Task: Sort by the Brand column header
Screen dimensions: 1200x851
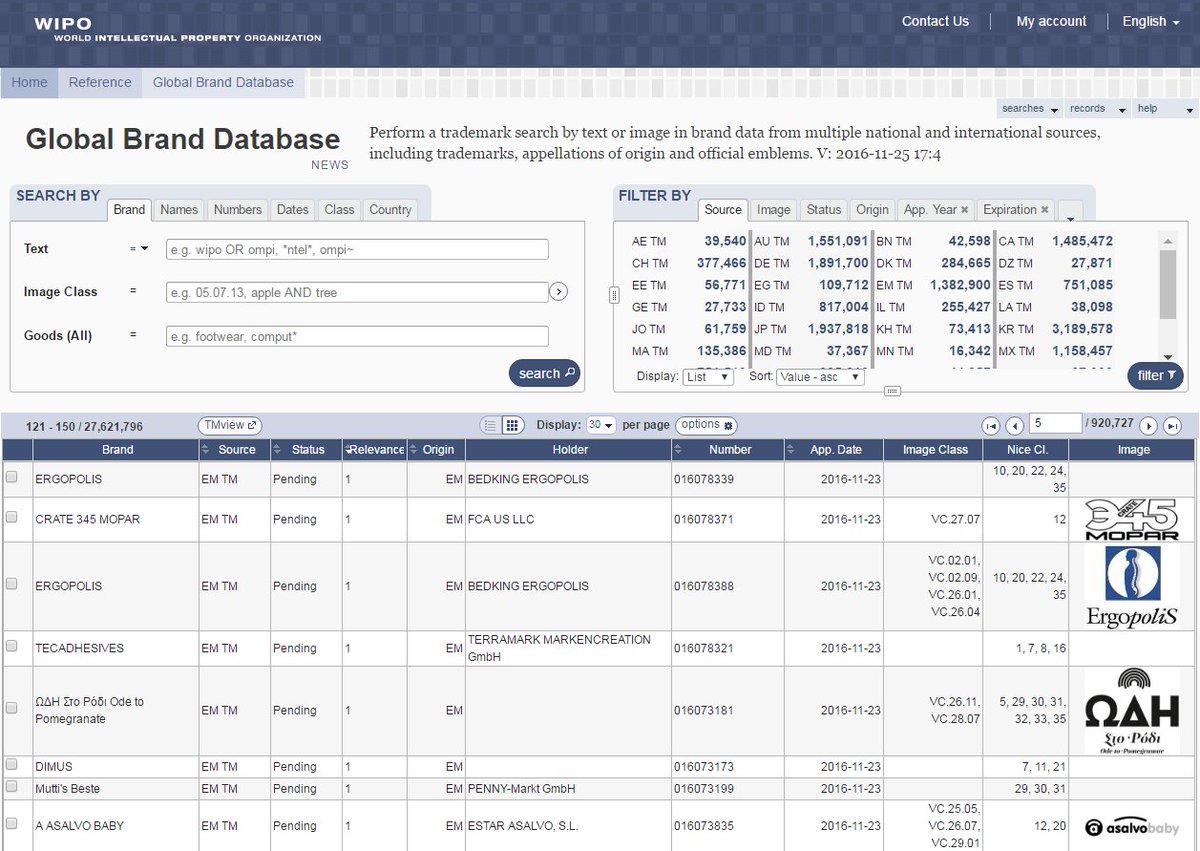Action: click(x=117, y=450)
